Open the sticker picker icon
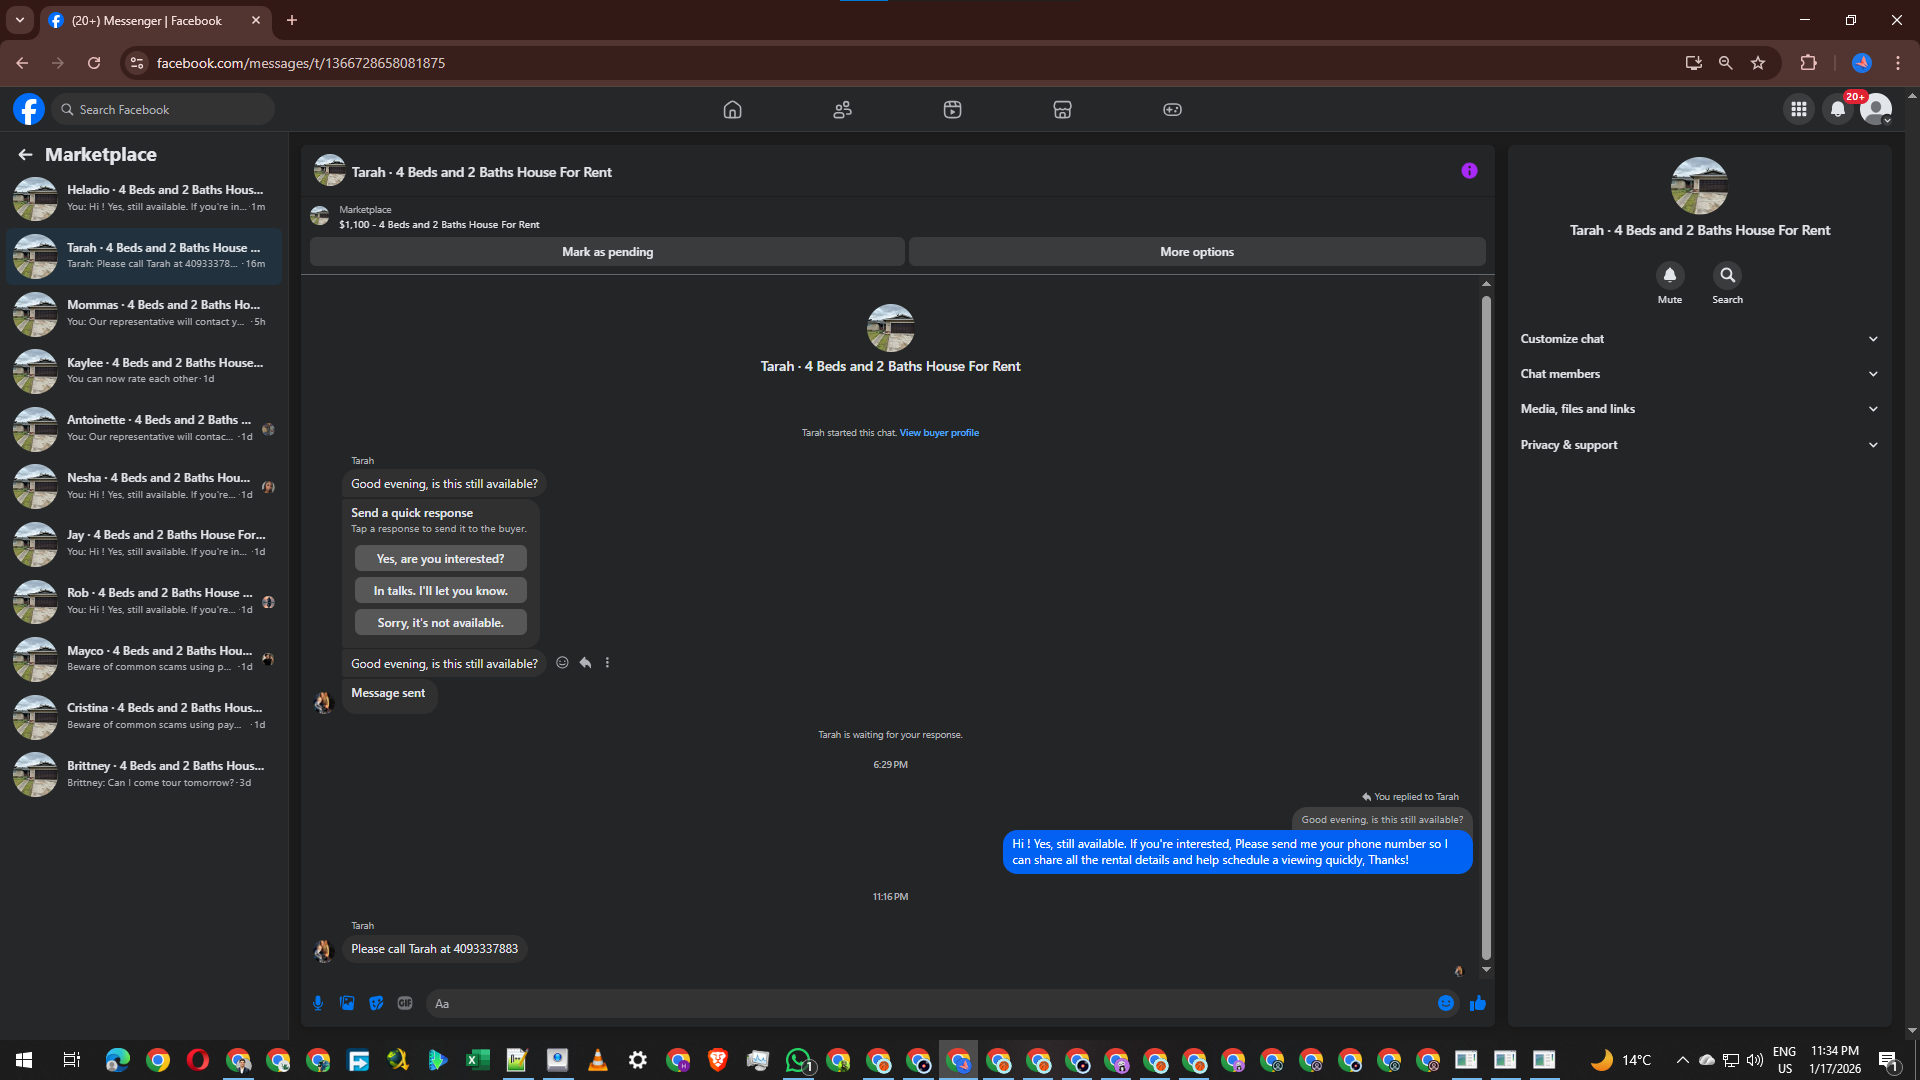 376,1003
